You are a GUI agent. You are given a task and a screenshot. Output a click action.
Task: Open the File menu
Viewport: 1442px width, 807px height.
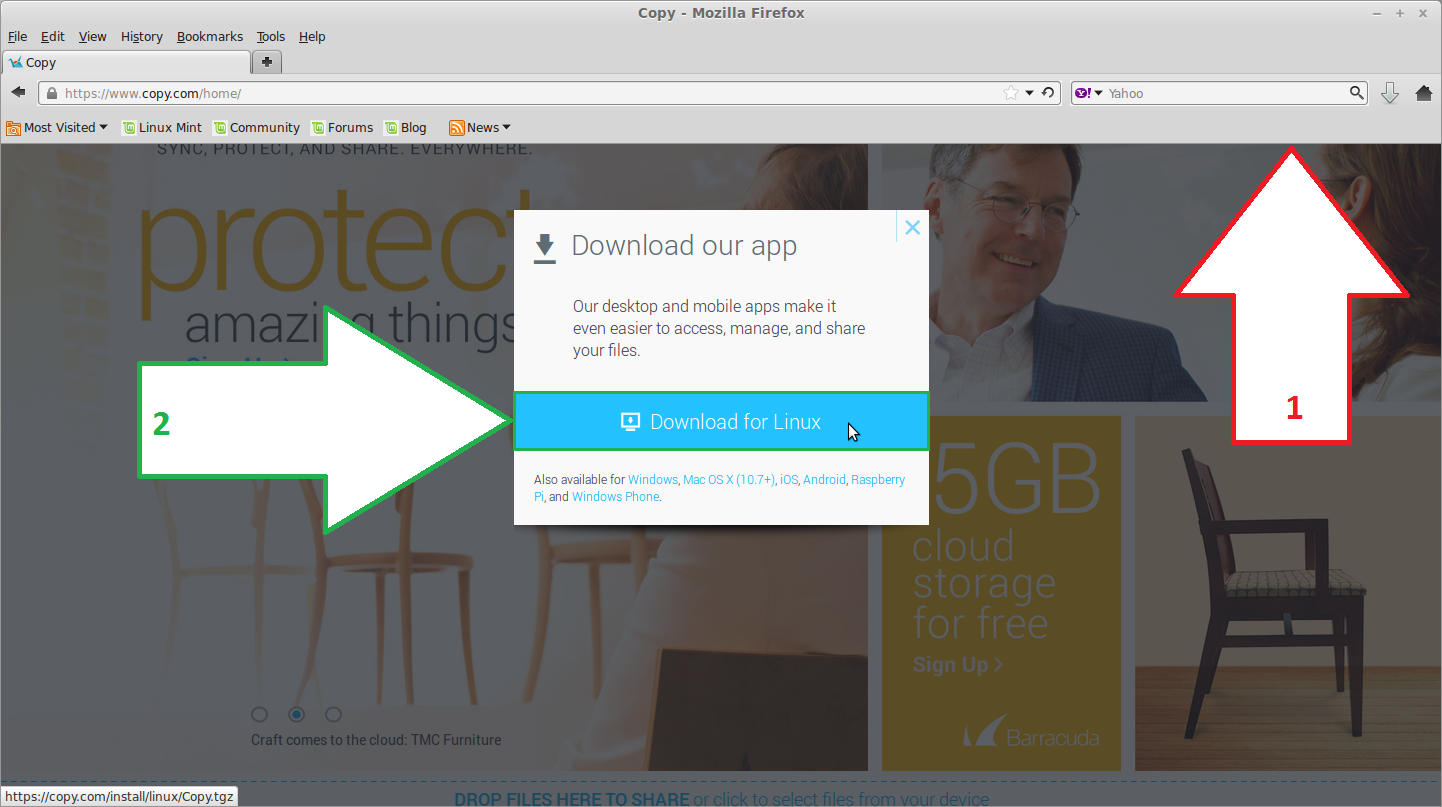coord(17,36)
